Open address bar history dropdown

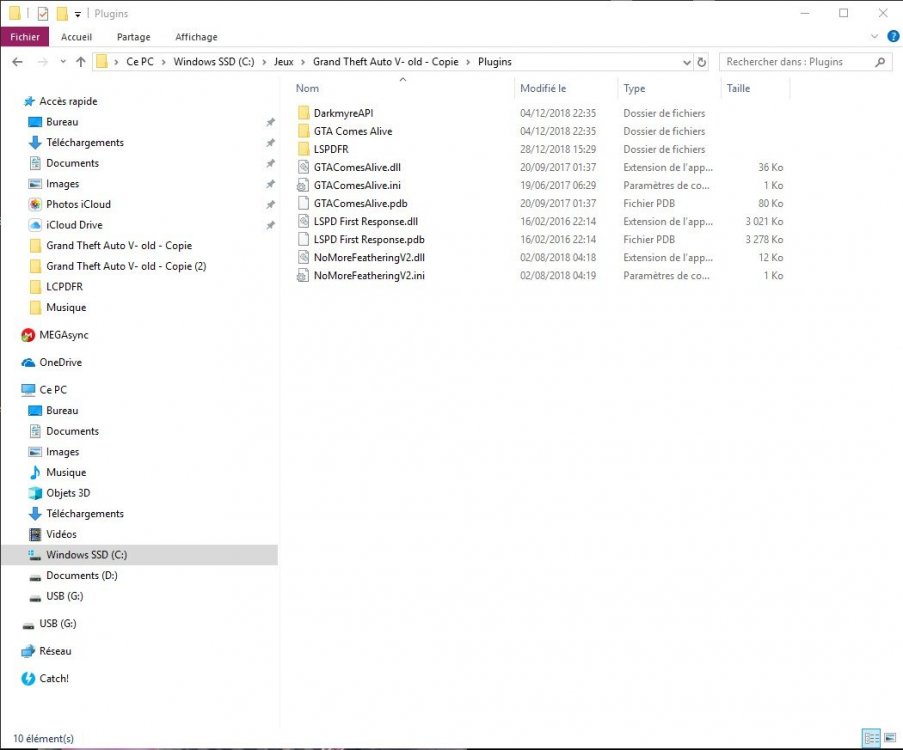tap(686, 62)
